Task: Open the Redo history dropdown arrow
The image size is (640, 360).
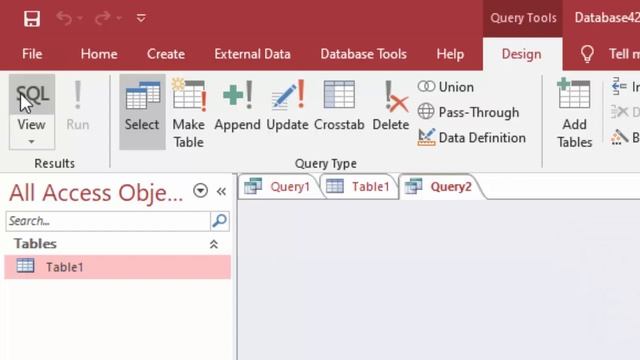Action: pos(119,18)
